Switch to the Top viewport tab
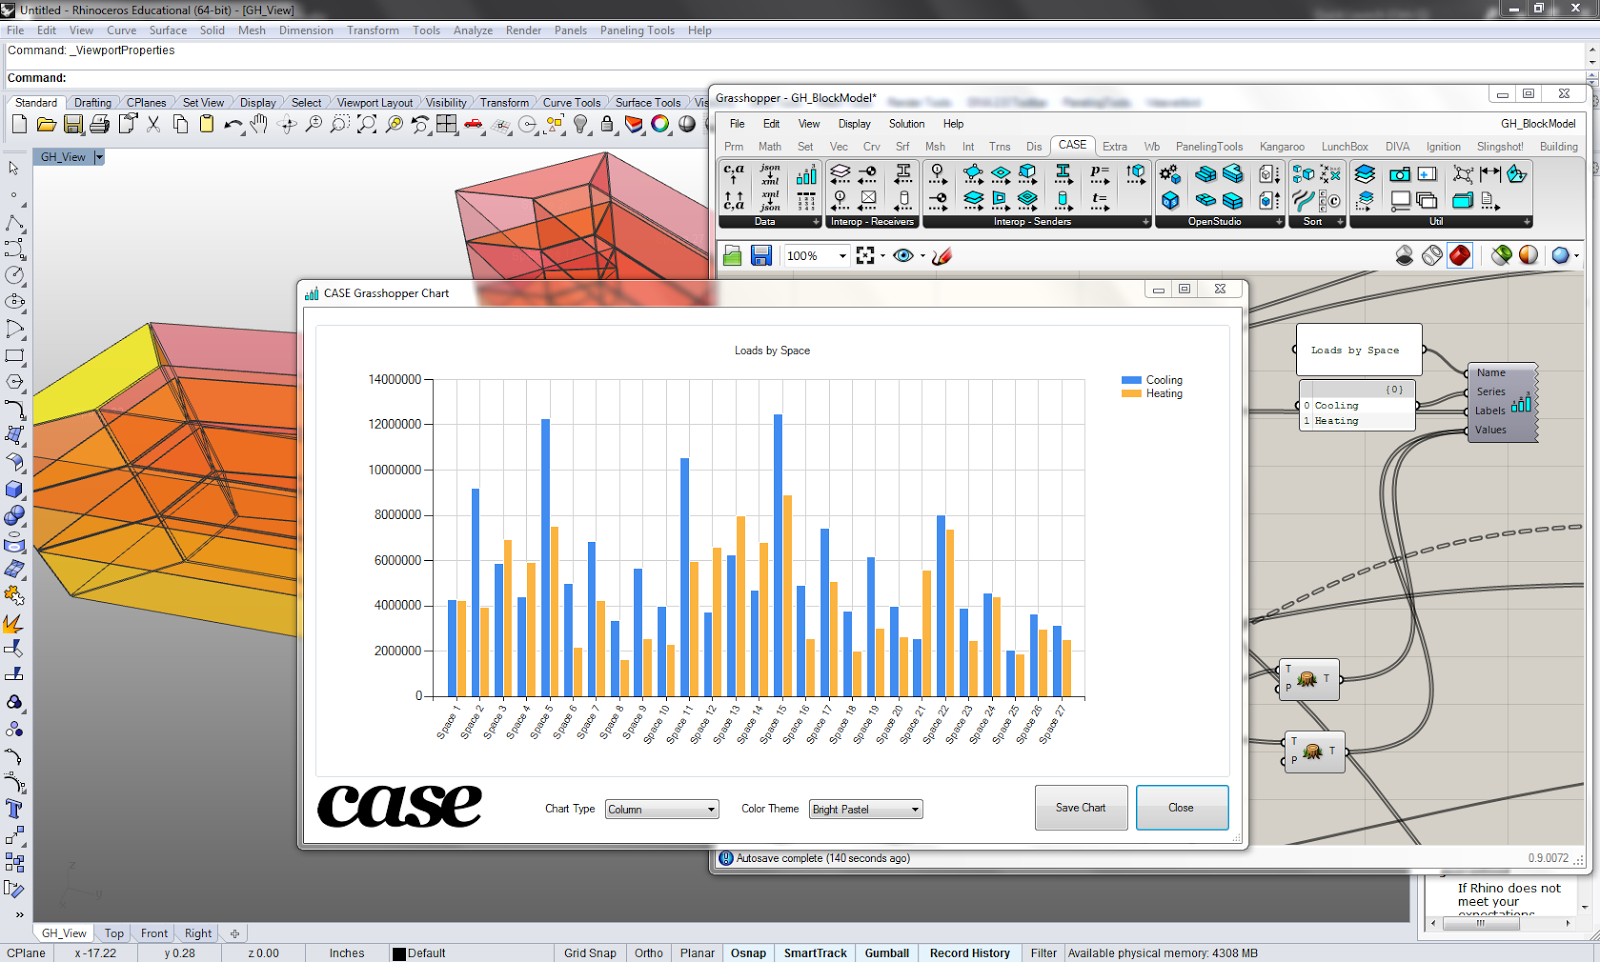The height and width of the screenshot is (962, 1600). click(115, 933)
